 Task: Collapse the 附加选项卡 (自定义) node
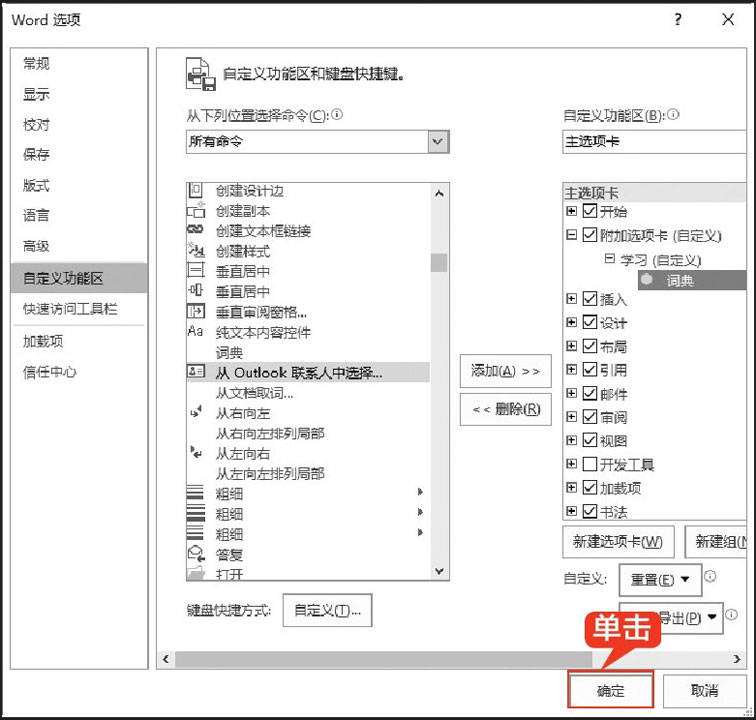click(571, 235)
